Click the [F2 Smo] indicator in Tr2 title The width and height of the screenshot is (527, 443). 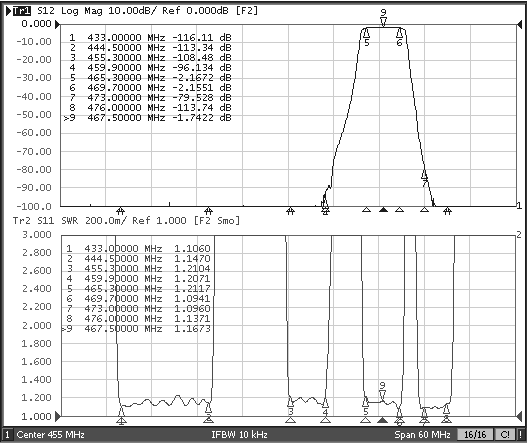217,221
